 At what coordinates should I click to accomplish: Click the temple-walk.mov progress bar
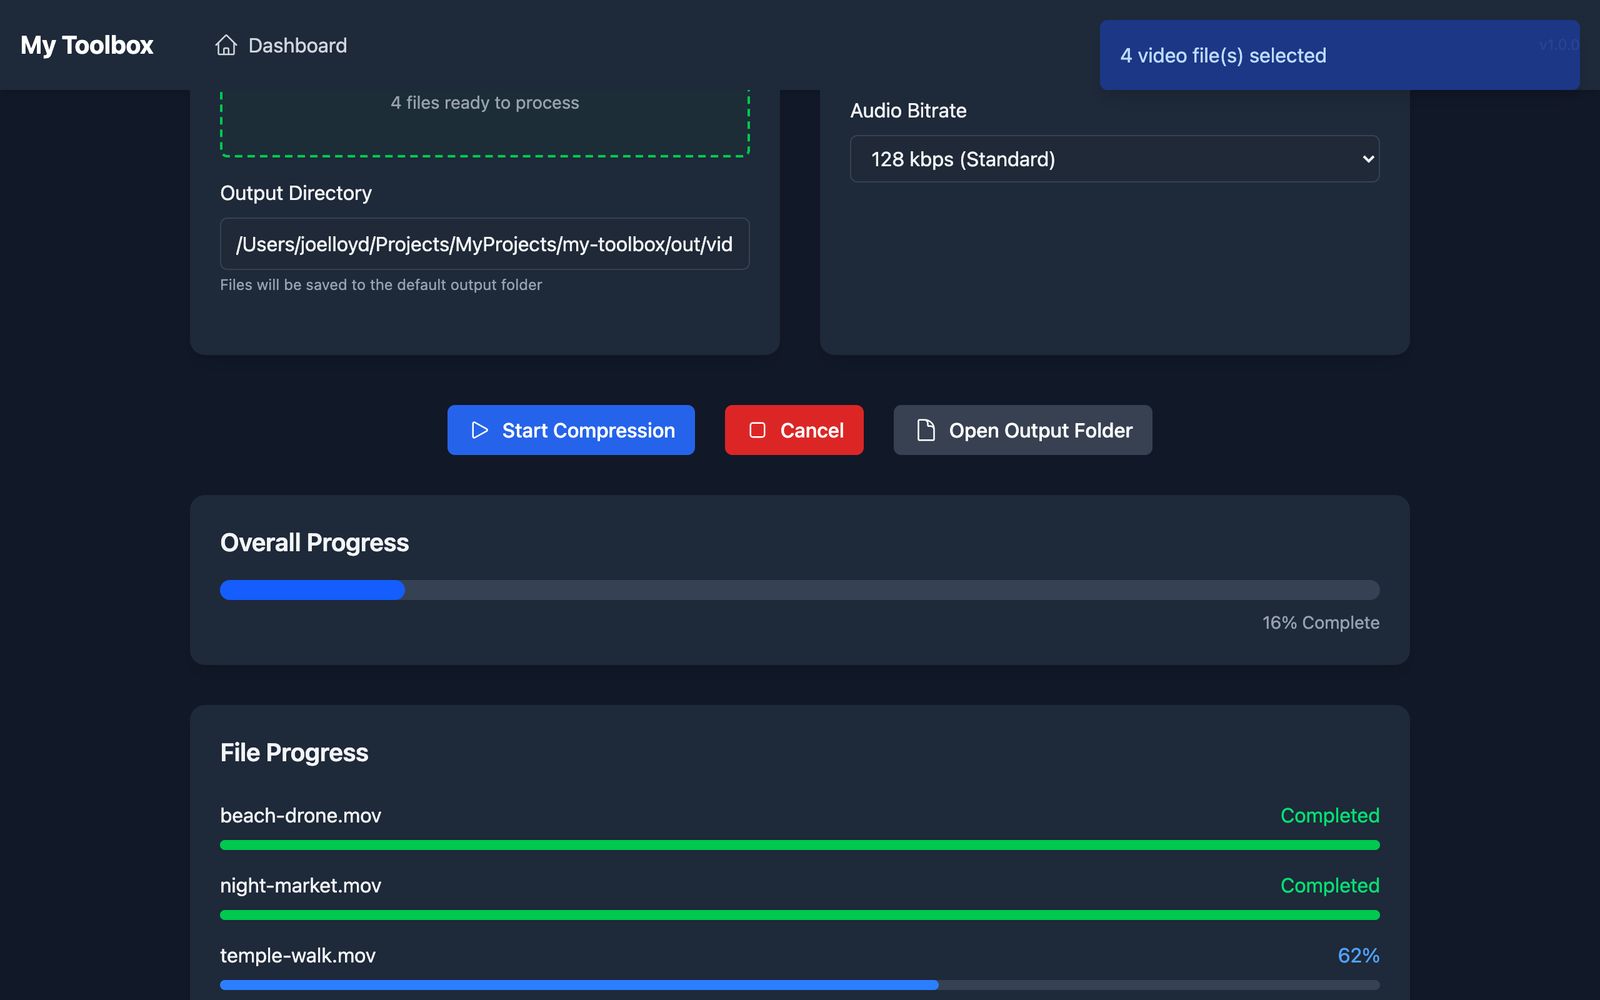point(800,985)
